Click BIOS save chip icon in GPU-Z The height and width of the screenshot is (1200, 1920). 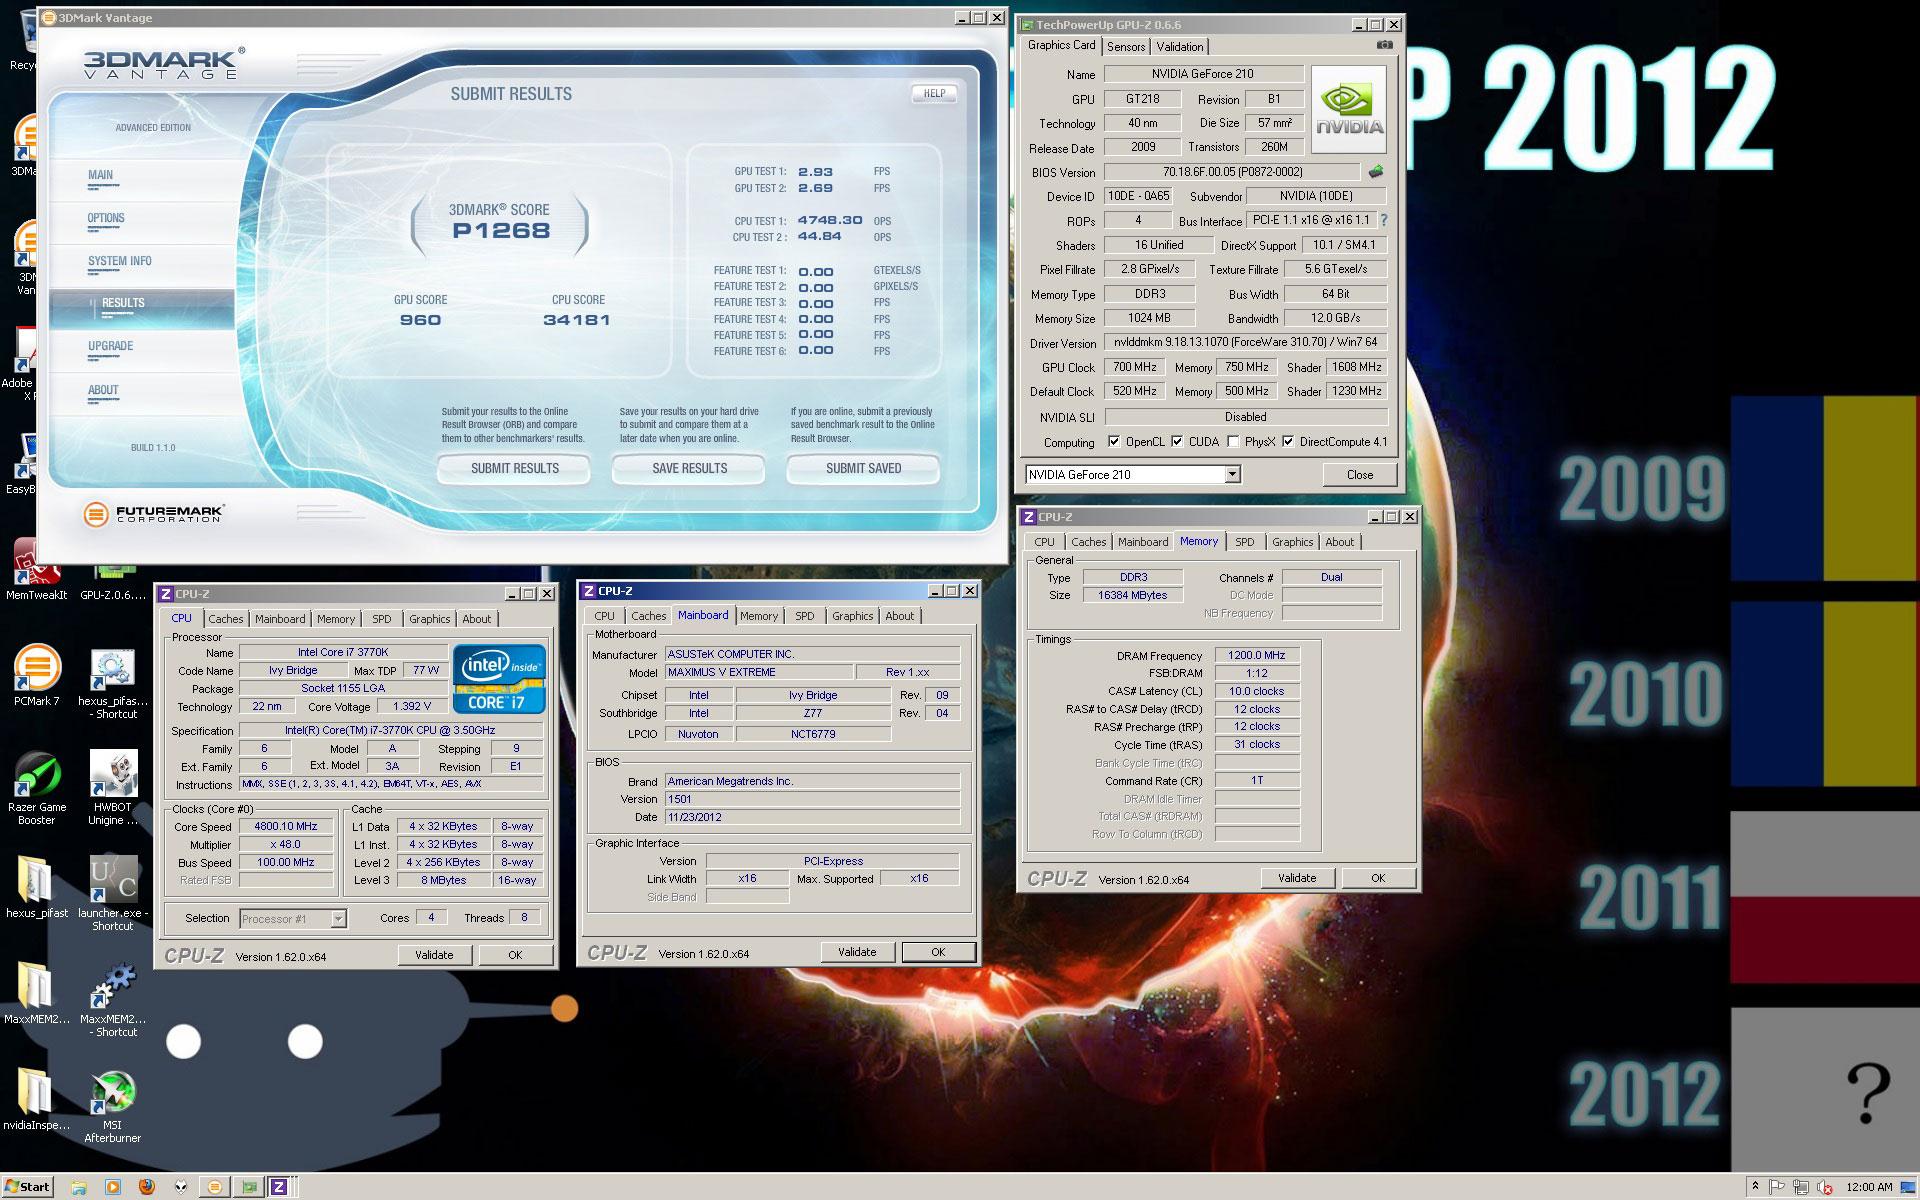(x=1377, y=171)
